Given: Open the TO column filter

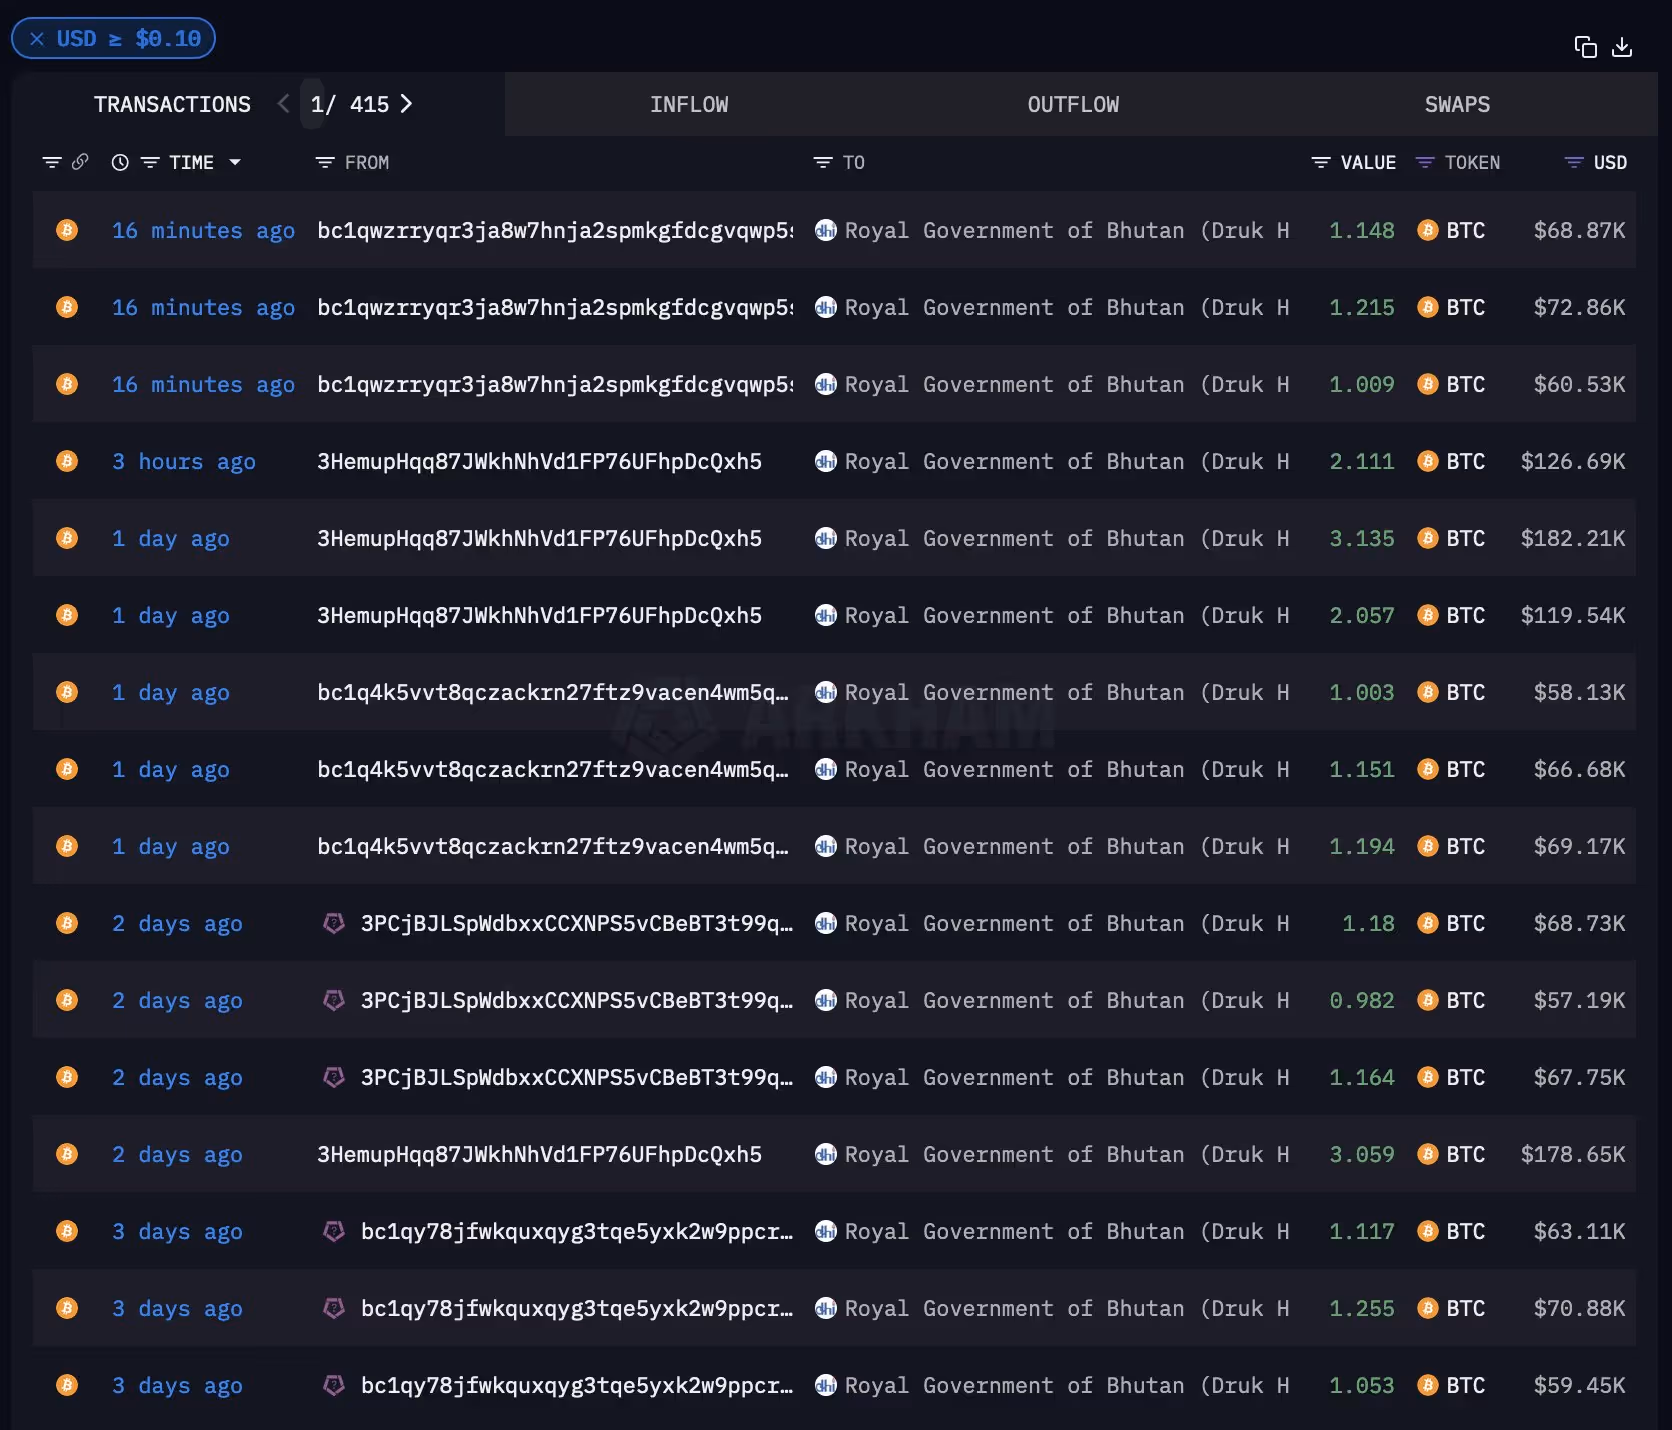Looking at the screenshot, I should click(x=823, y=162).
